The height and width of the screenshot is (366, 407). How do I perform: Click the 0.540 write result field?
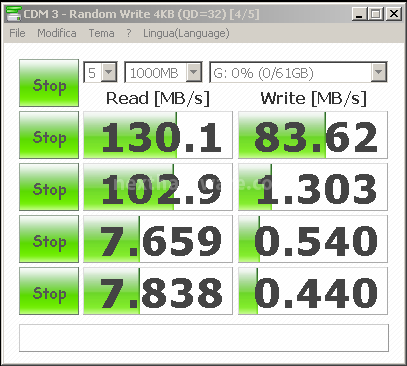coord(313,239)
